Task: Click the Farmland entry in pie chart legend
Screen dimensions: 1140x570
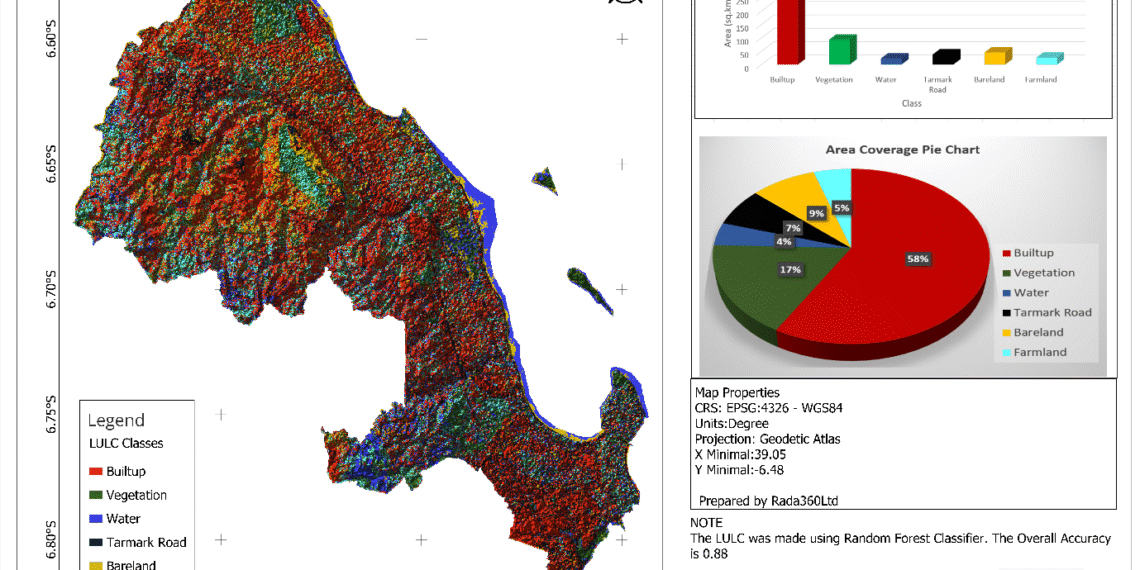Action: (1040, 352)
